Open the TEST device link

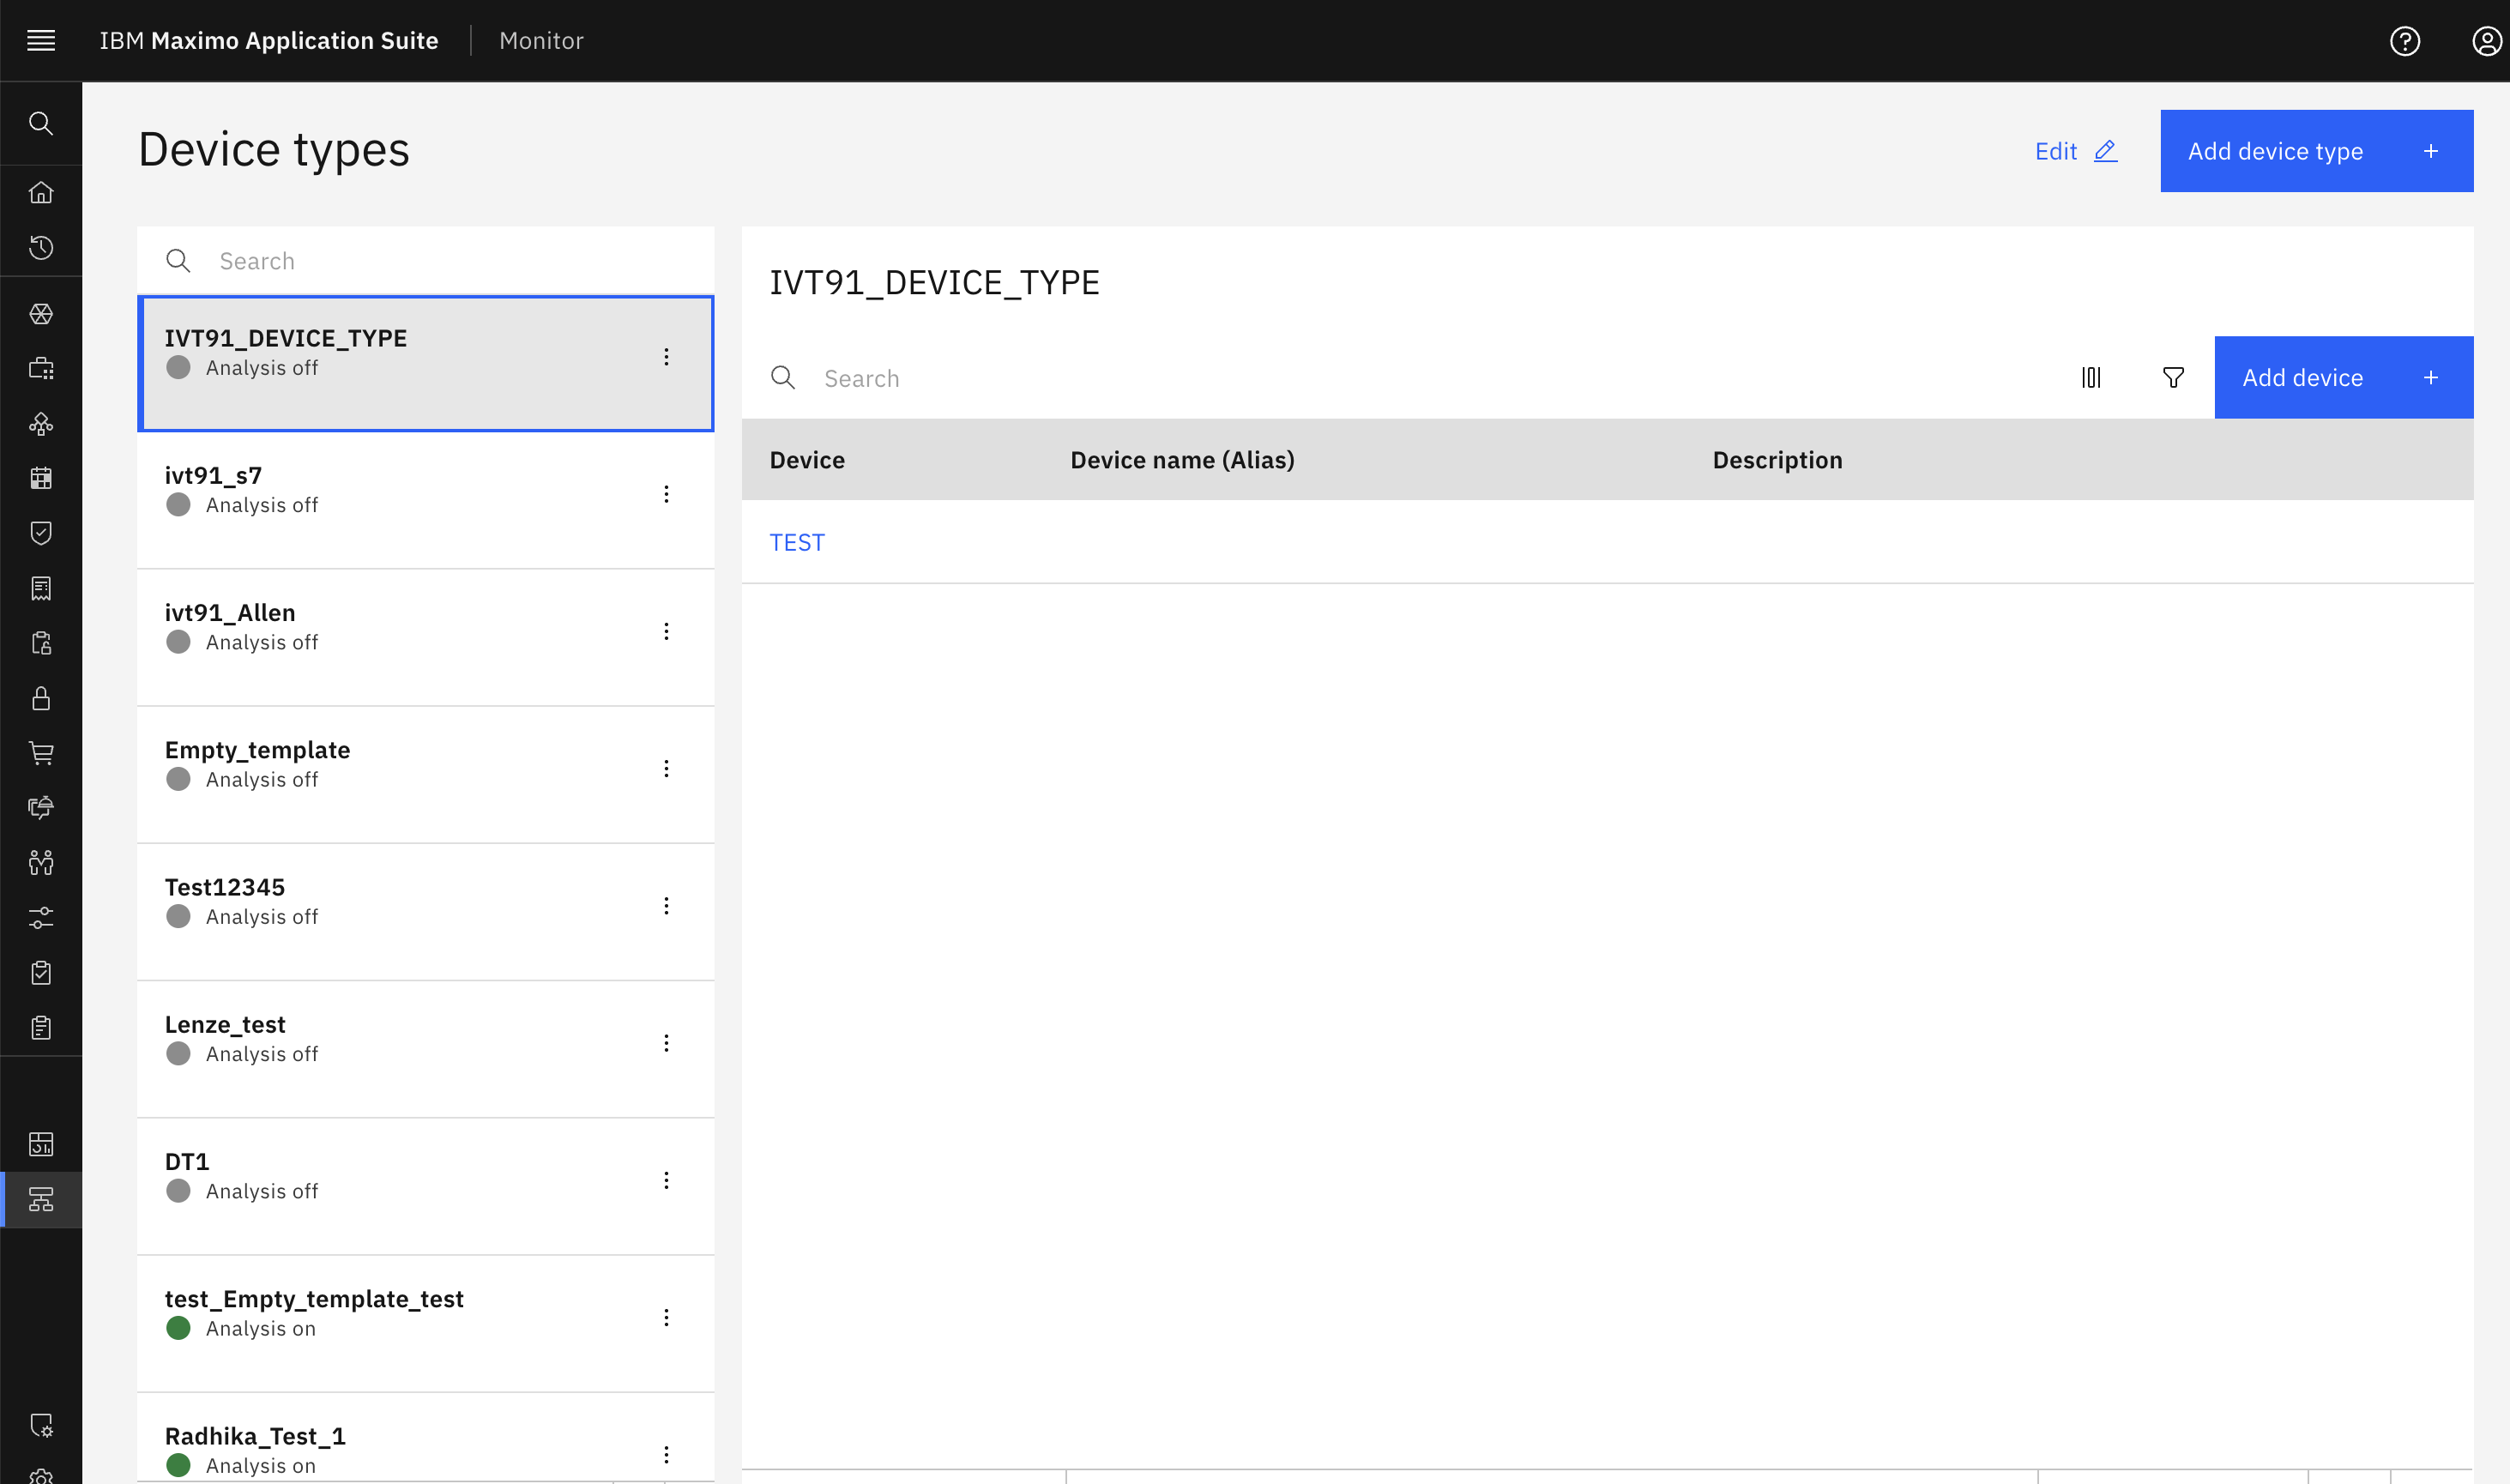click(x=797, y=542)
